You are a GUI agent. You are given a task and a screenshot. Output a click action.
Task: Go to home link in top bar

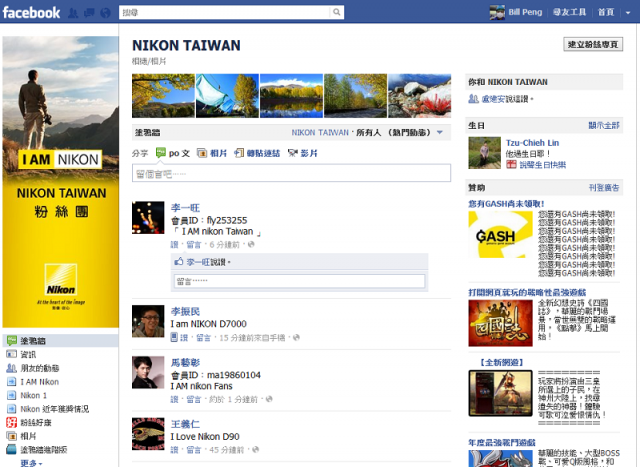pyautogui.click(x=606, y=12)
